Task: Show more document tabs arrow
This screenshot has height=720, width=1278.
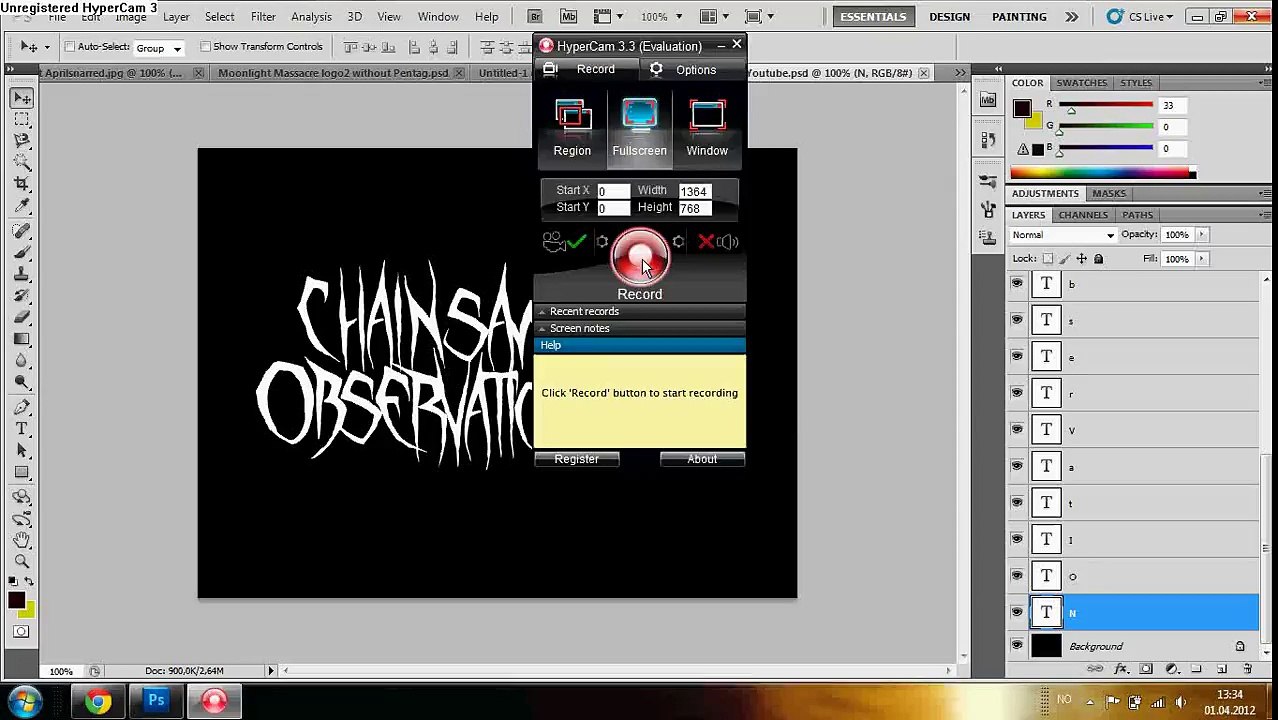Action: pos(960,73)
